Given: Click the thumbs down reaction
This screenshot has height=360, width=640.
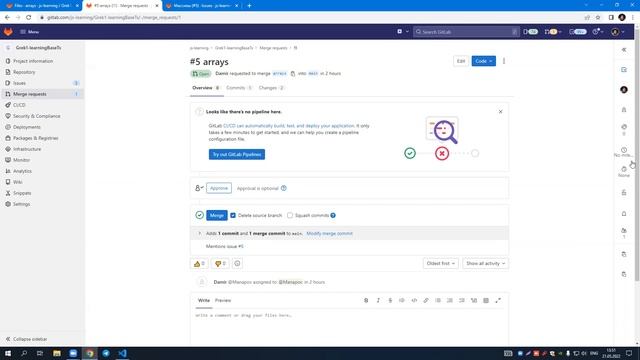Looking at the screenshot, I should pyautogui.click(x=220, y=264).
